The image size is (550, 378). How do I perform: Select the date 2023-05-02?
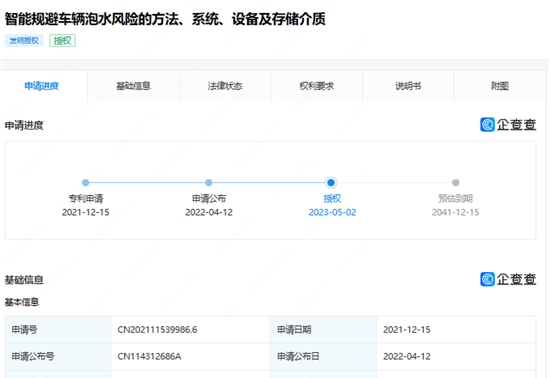pyautogui.click(x=332, y=212)
